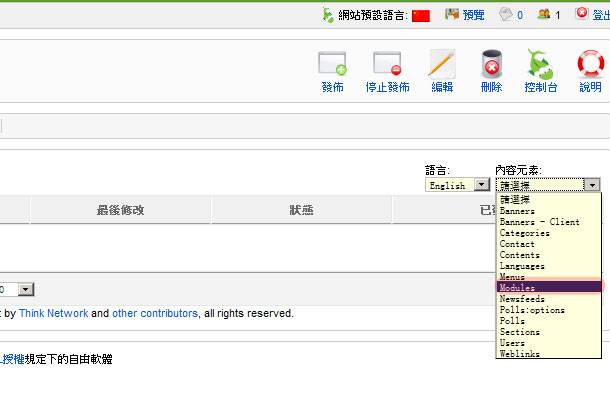This screenshot has width=610, height=395.
Task: Click the logged-in users icon showing 1
Action: [x=544, y=14]
